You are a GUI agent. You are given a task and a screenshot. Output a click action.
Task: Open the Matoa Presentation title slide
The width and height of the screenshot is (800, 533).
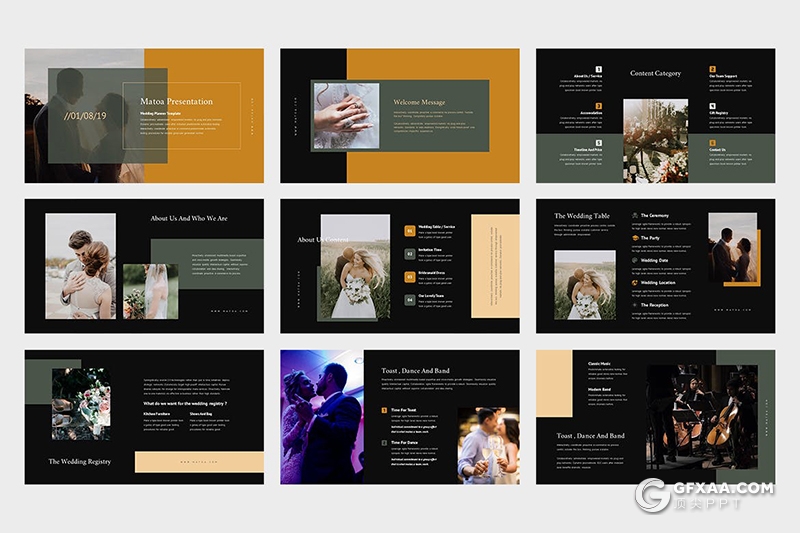(144, 115)
